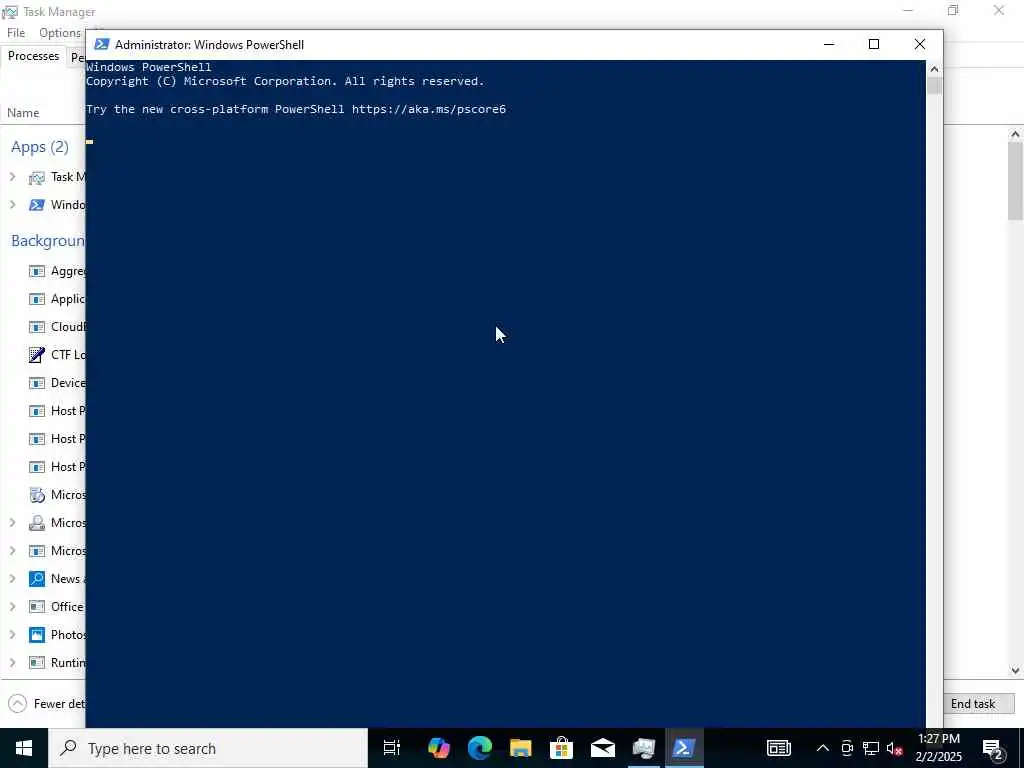This screenshot has width=1024, height=768.
Task: Click the Meet Now tray icon
Action: (847, 748)
